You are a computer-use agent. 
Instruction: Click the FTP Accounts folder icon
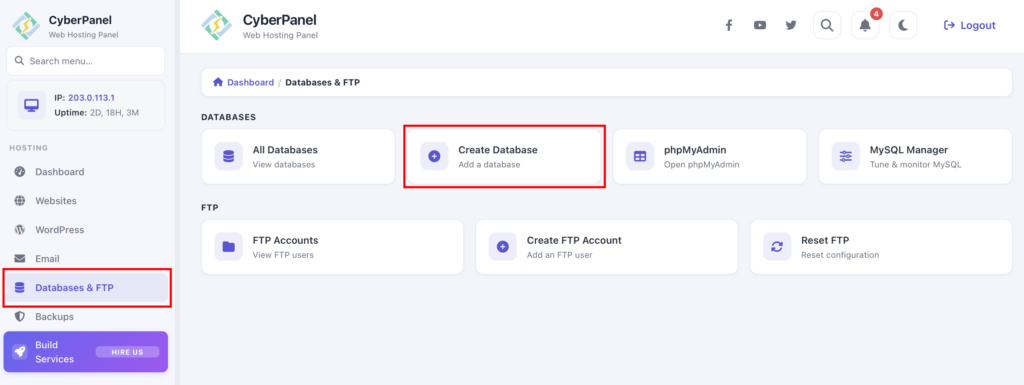[x=229, y=247]
